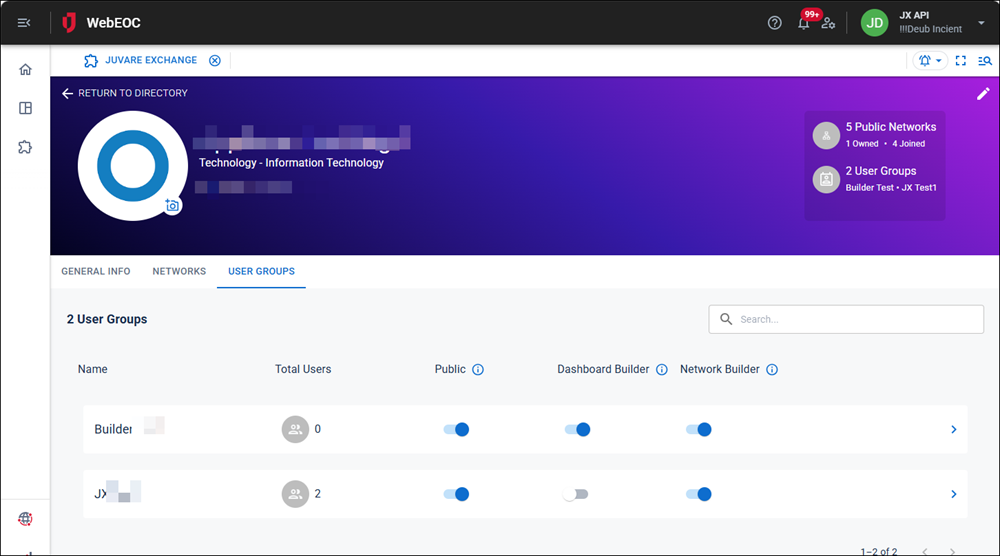Open the user admin settings icon
The width and height of the screenshot is (1000, 556).
[828, 23]
